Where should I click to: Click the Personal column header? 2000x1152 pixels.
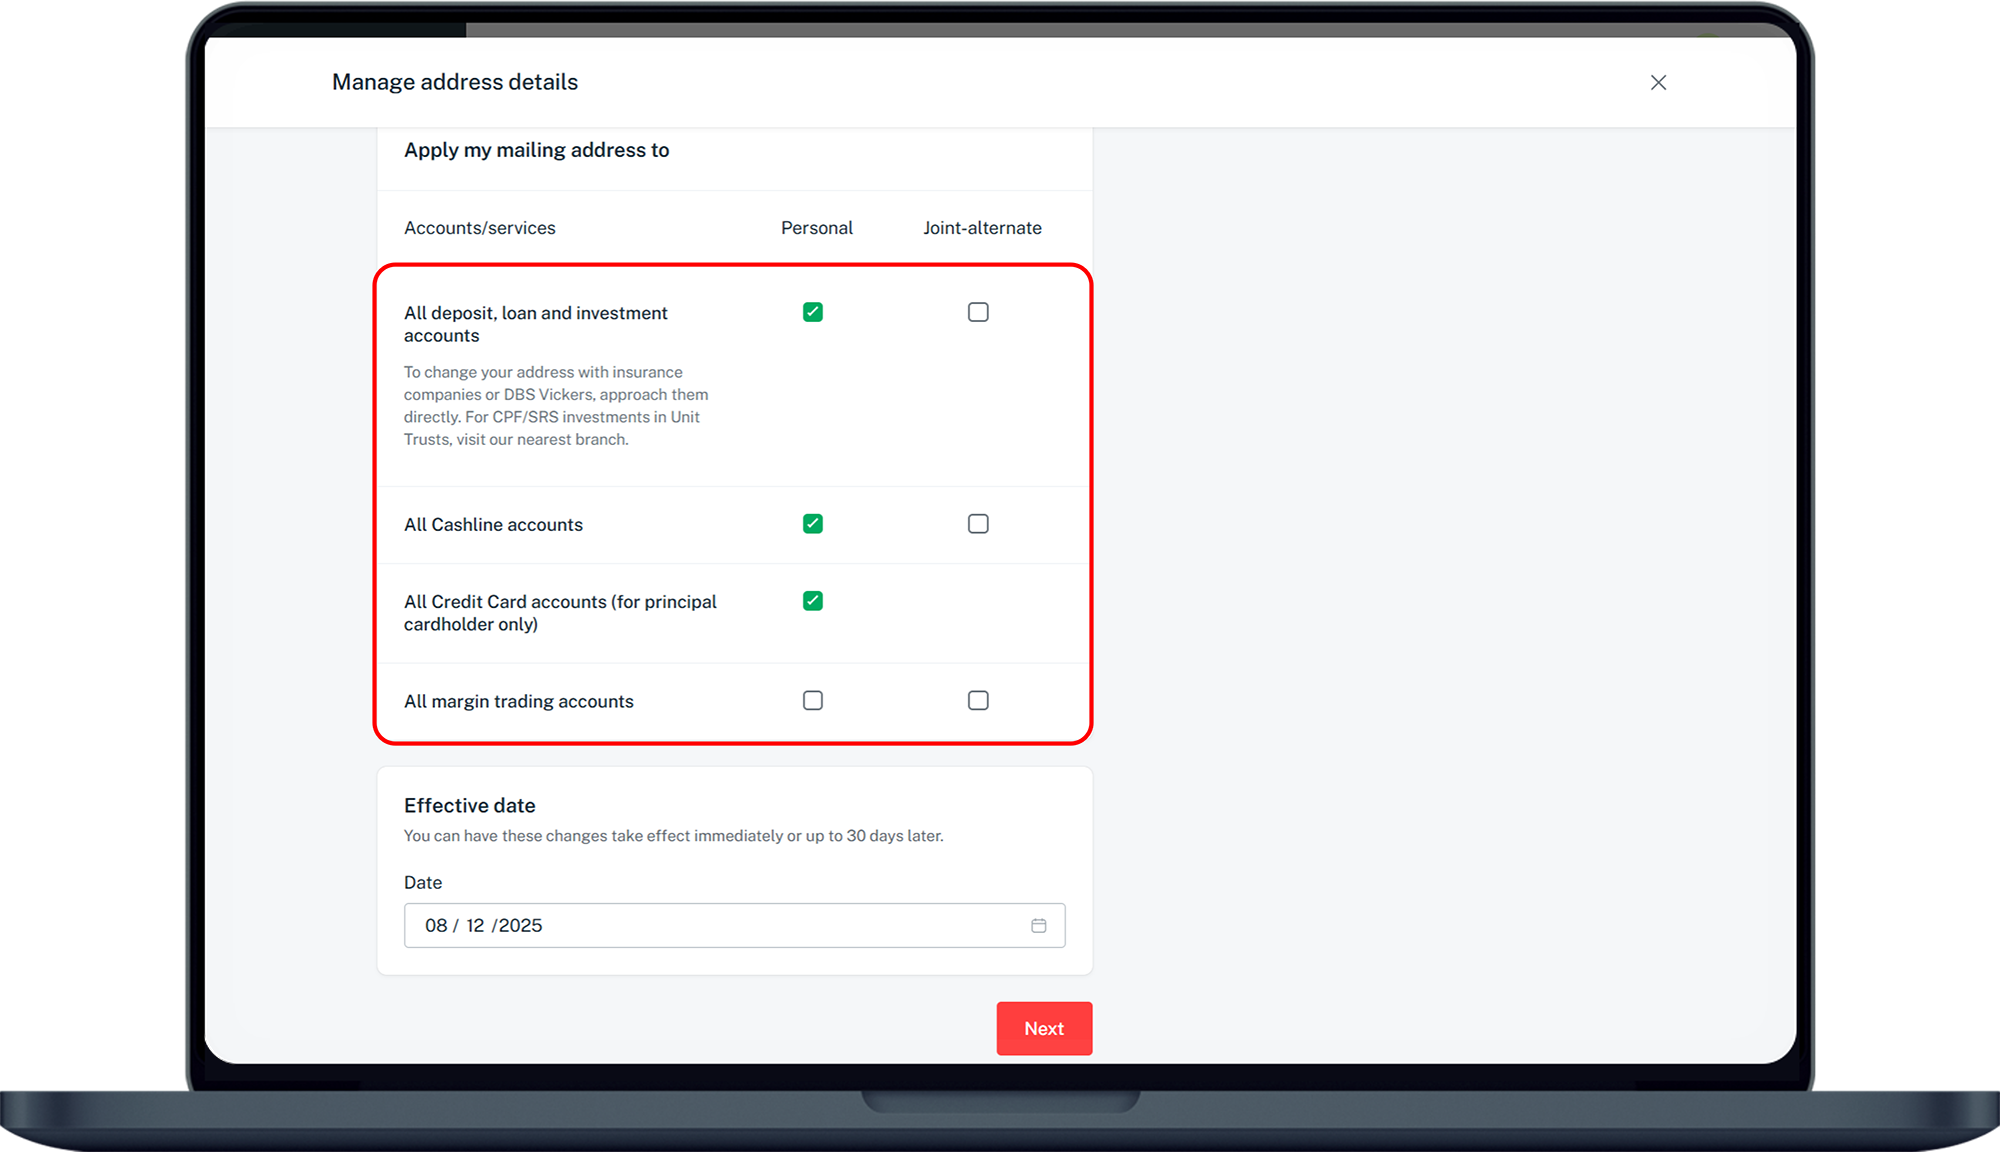[x=816, y=227]
